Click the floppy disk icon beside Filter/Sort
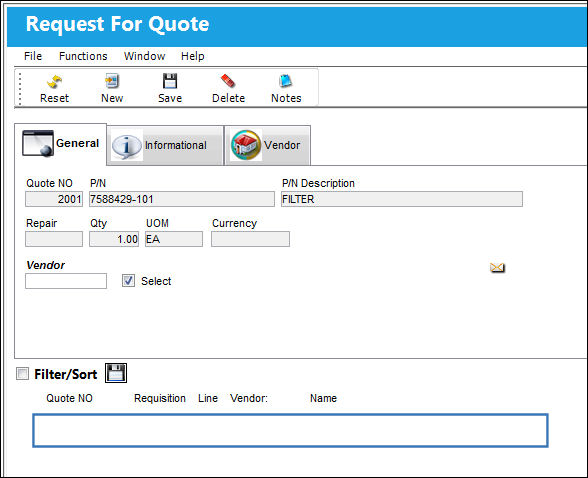The height and width of the screenshot is (478, 588). (x=116, y=373)
